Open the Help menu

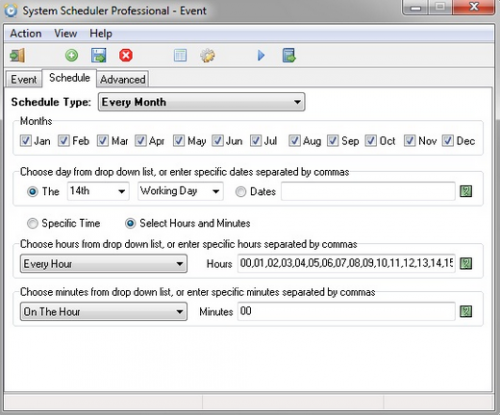(x=101, y=33)
